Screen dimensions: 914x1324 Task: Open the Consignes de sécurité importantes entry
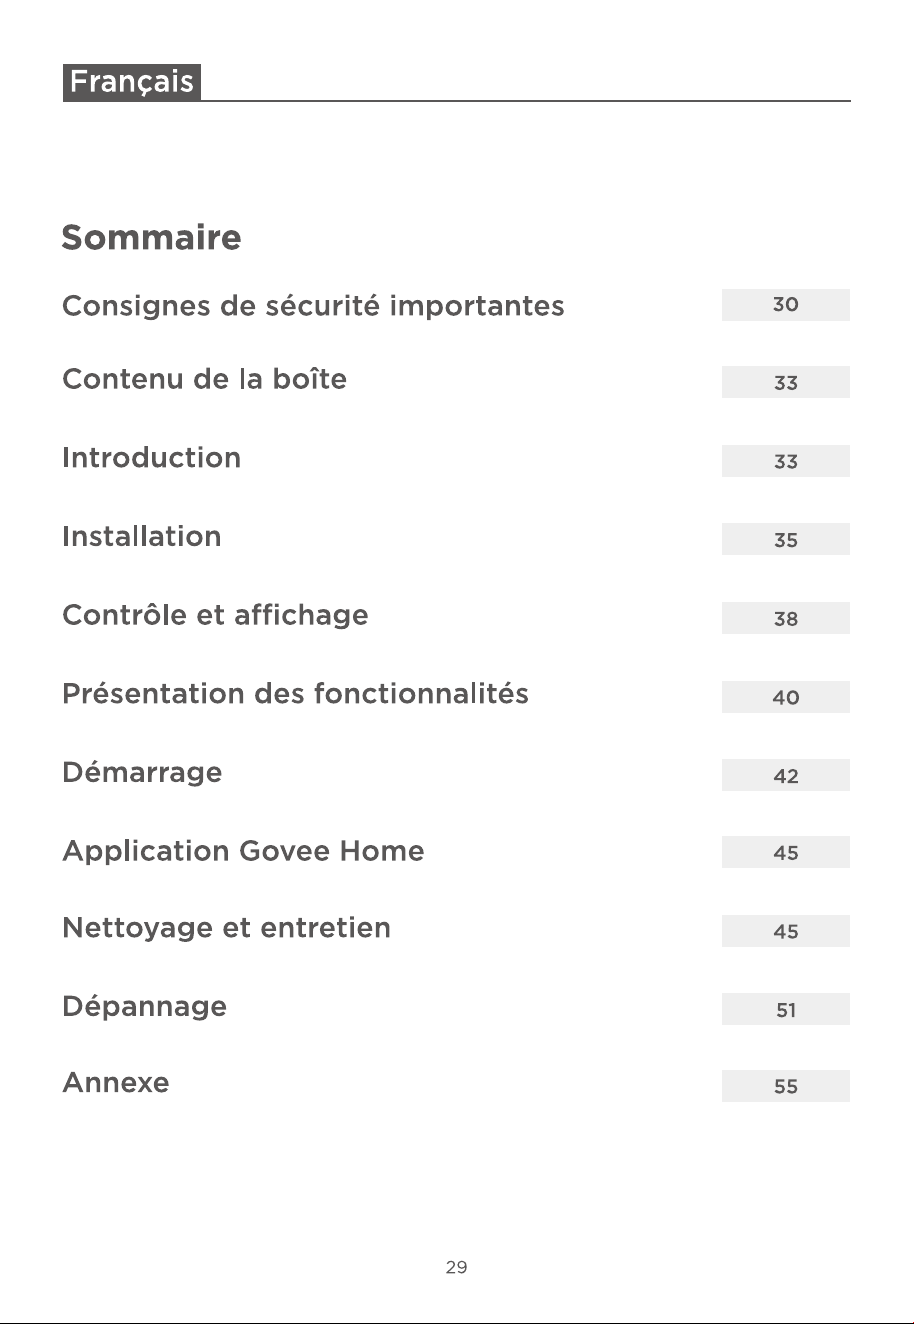[x=313, y=306]
